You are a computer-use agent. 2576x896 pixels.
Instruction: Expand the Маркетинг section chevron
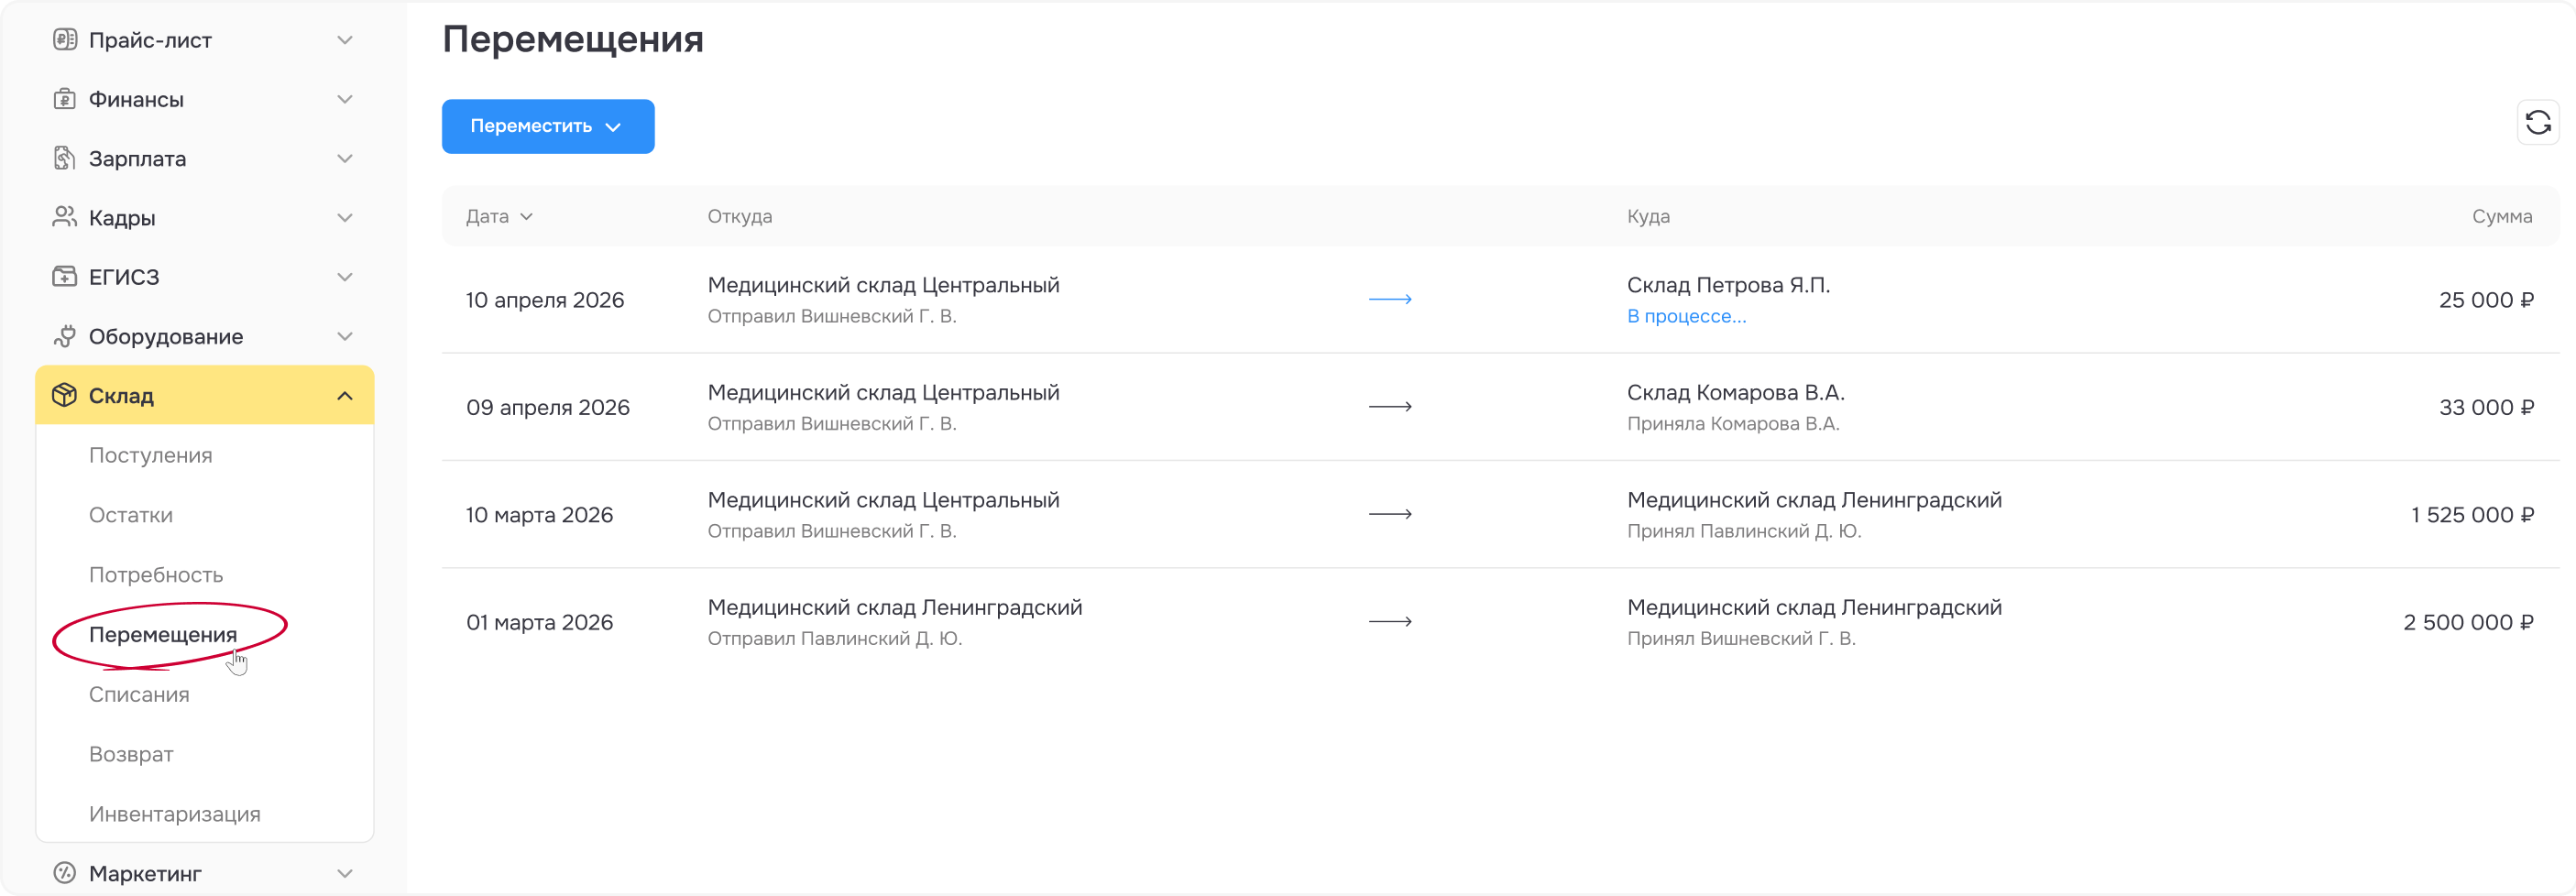[x=345, y=873]
